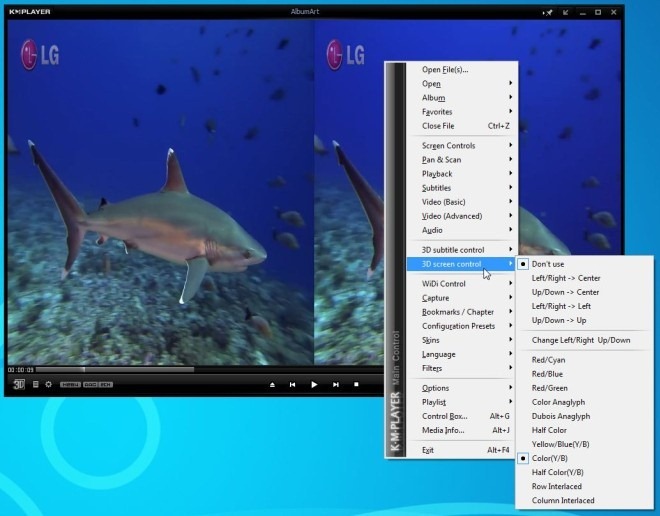Open the Options submenu

462,388
